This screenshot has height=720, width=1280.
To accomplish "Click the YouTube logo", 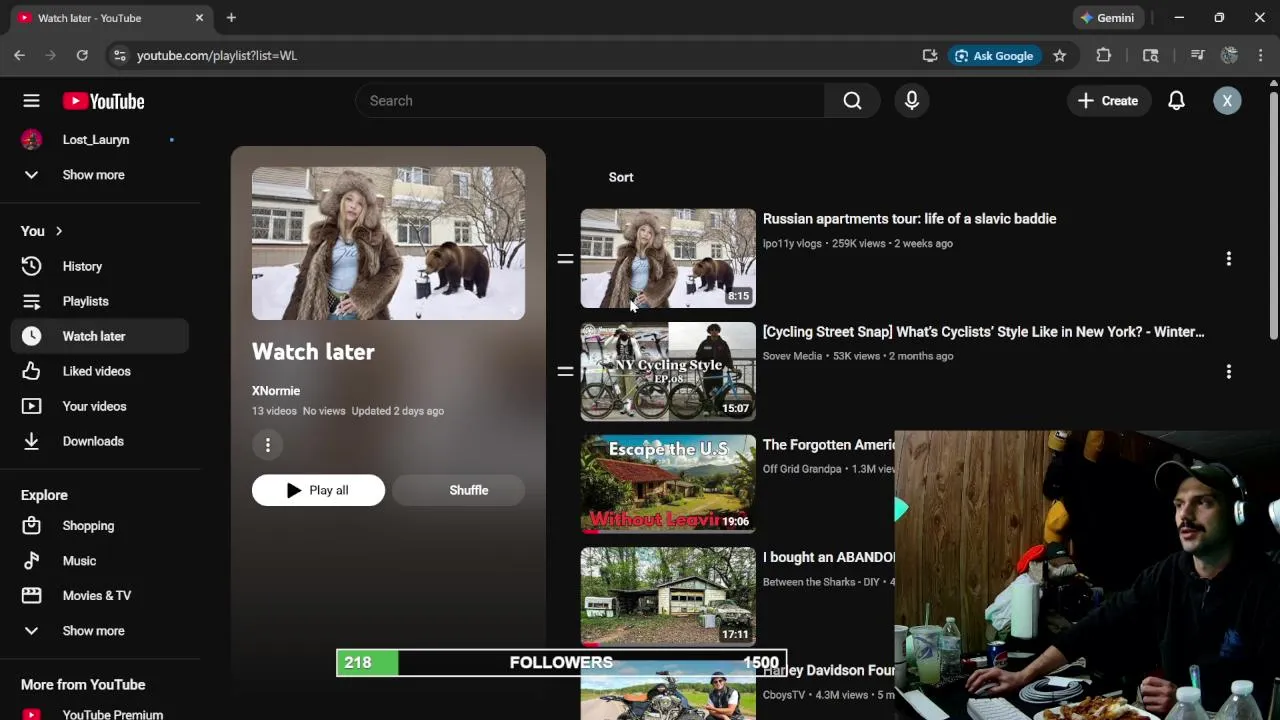I will coord(103,101).
